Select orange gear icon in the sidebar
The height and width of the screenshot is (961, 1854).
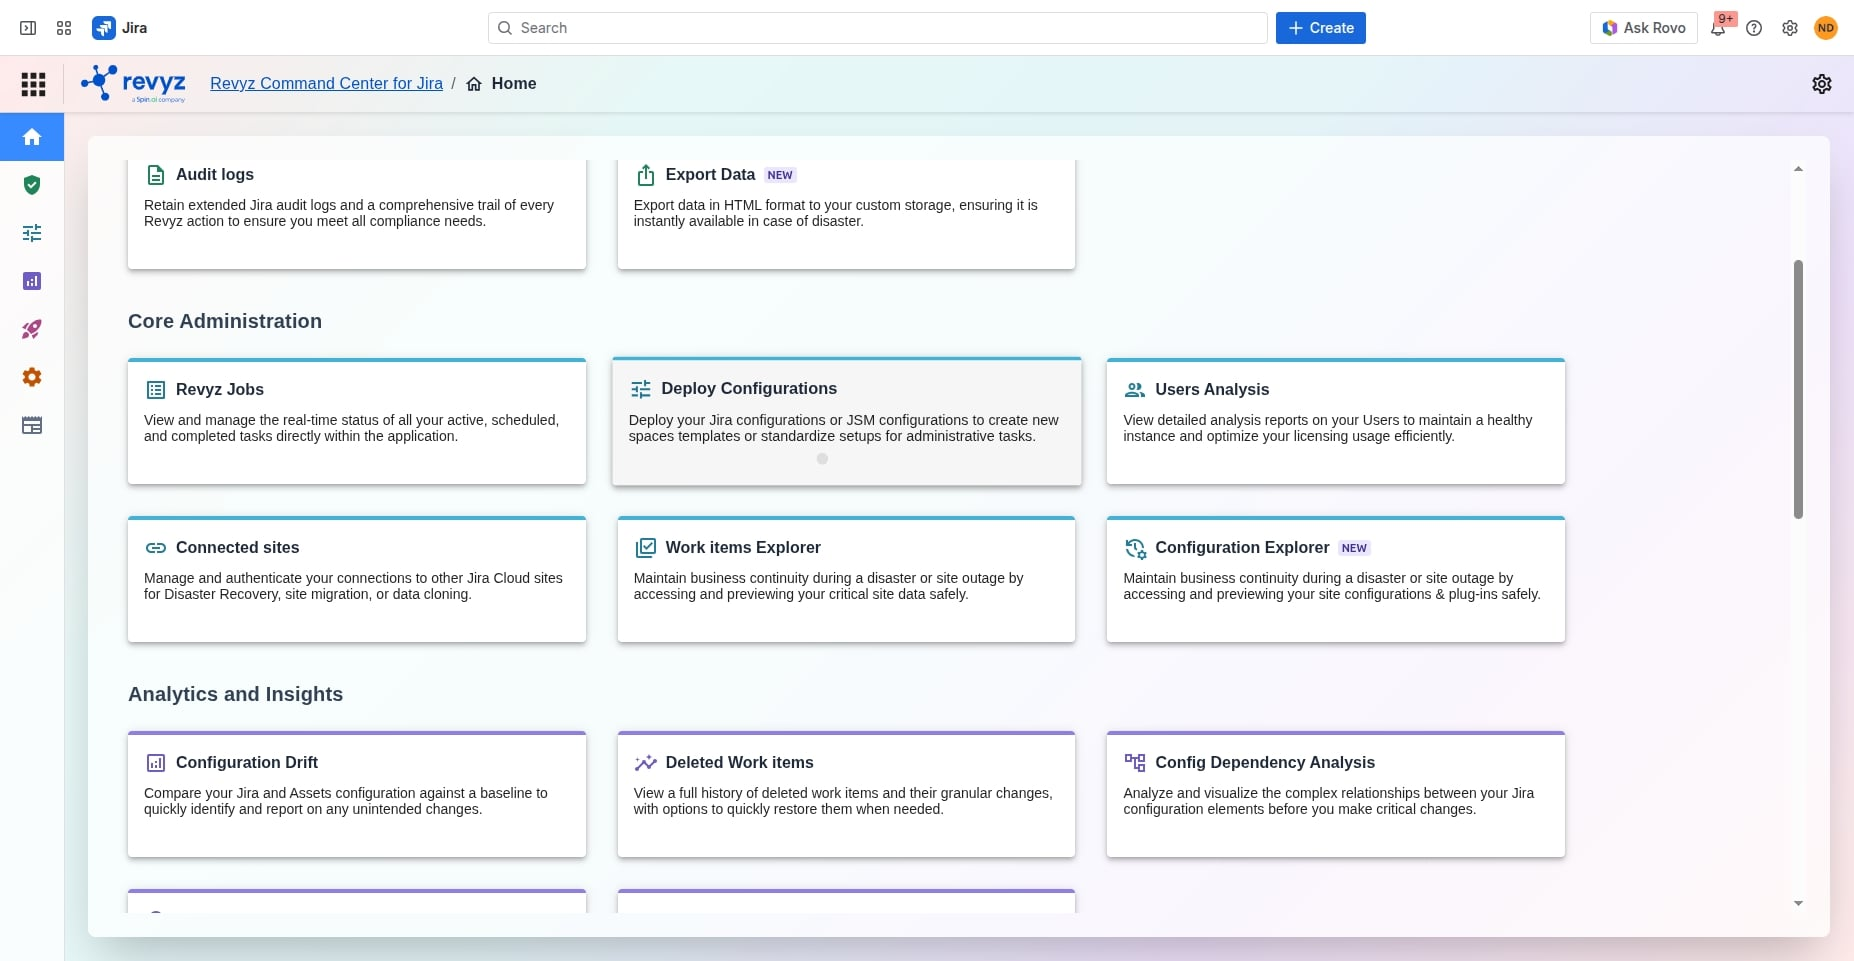click(x=32, y=377)
